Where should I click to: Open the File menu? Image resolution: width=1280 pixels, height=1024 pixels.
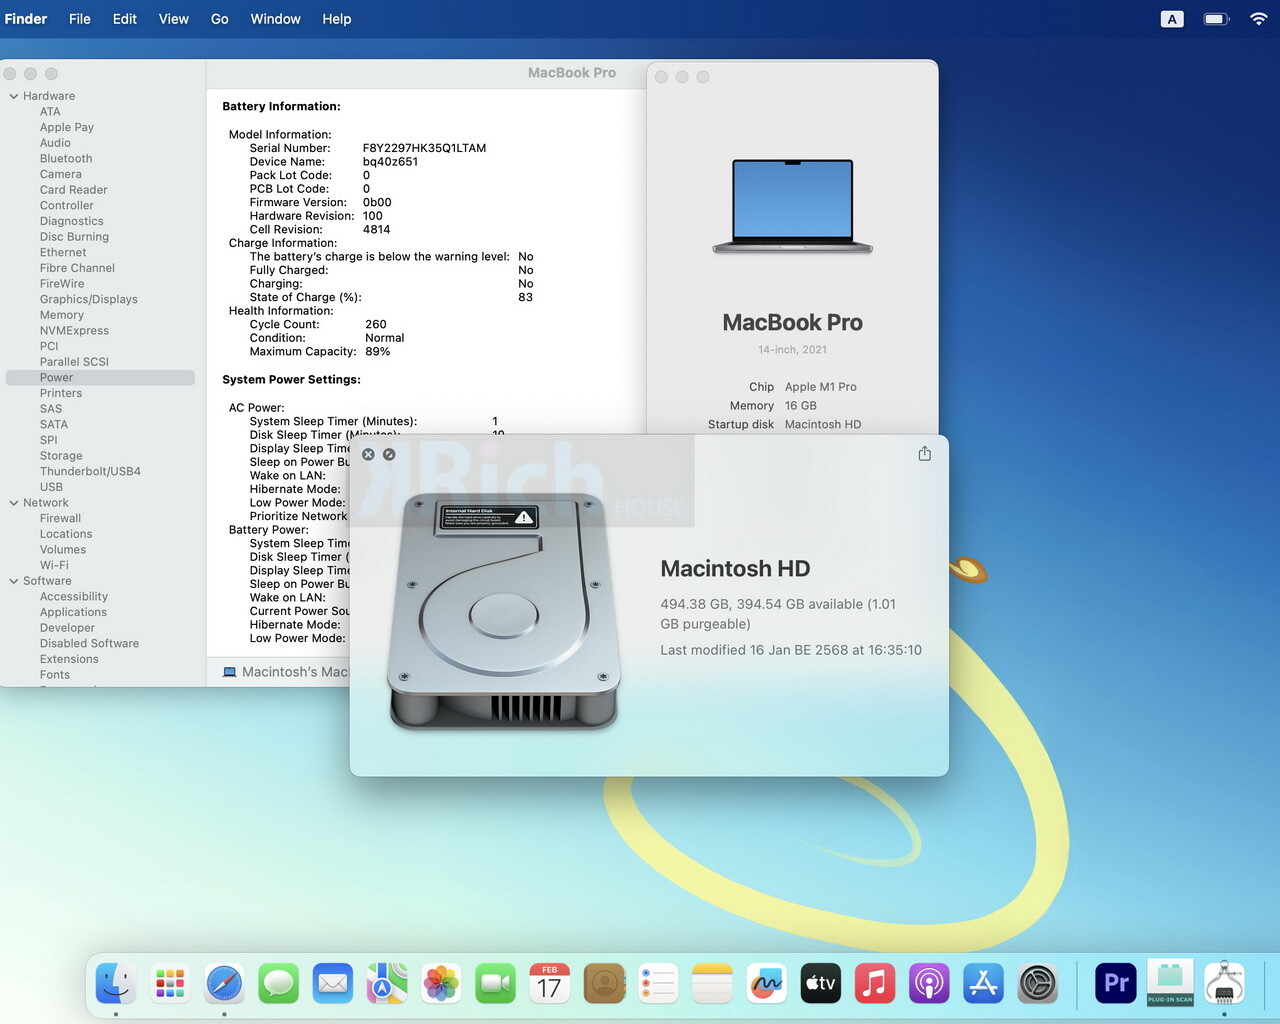point(80,19)
